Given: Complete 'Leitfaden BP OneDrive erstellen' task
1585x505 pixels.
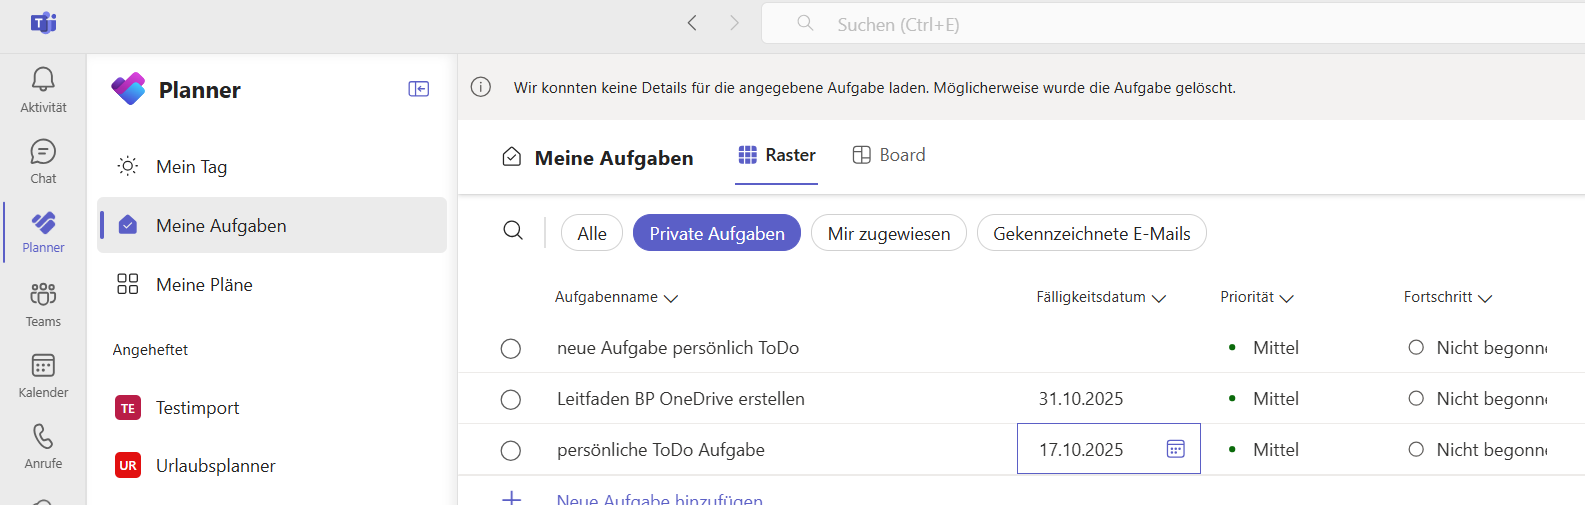Looking at the screenshot, I should coord(511,400).
